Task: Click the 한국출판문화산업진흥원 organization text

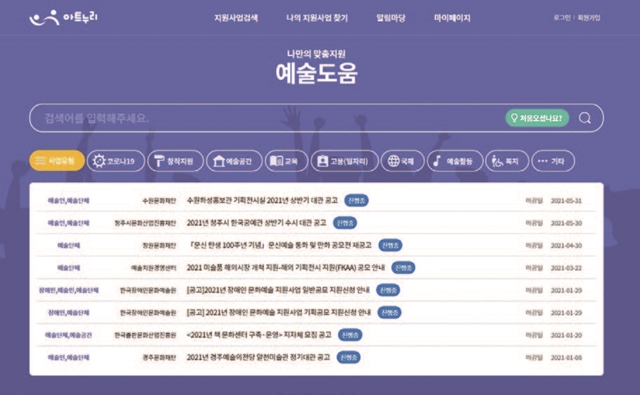Action: click(145, 335)
